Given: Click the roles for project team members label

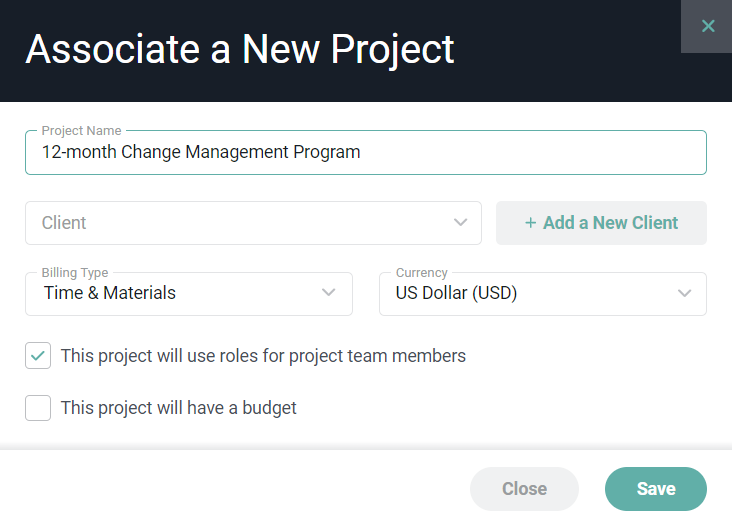Looking at the screenshot, I should [263, 356].
